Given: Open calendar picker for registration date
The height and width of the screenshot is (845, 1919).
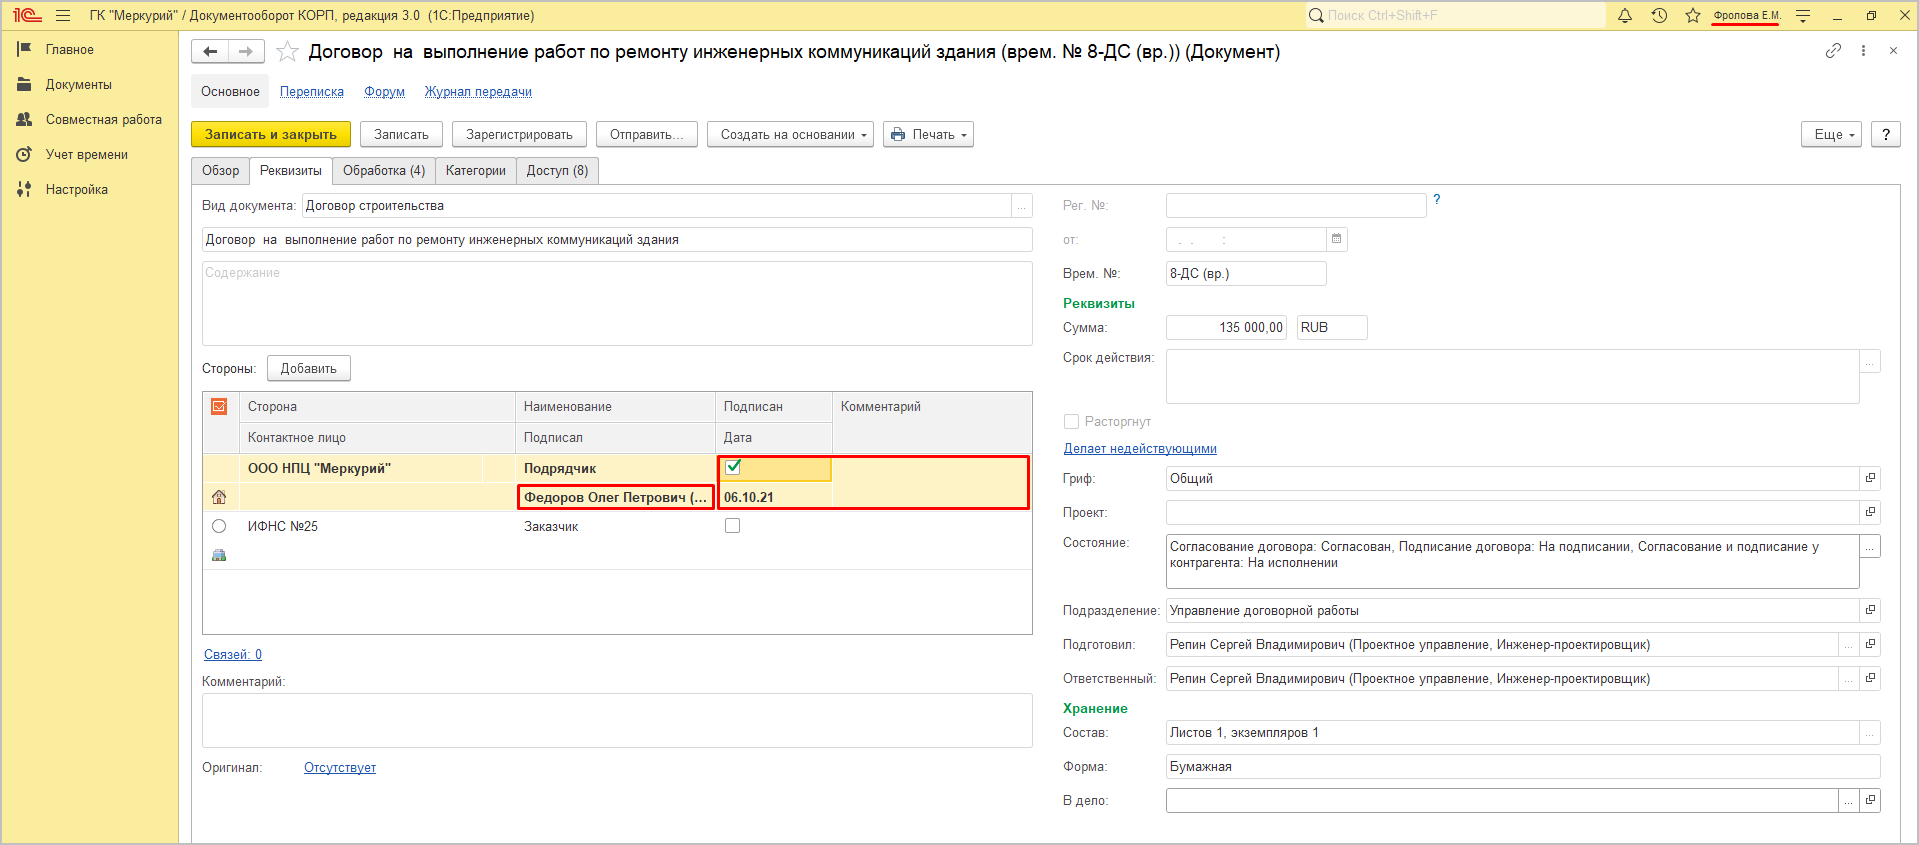Looking at the screenshot, I should point(1336,239).
